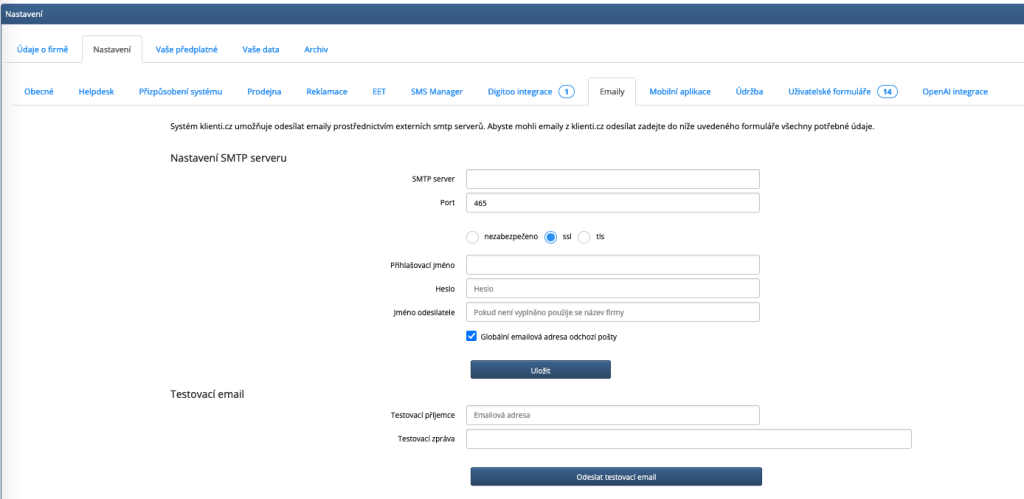Viewport: 1024px width, 499px height.
Task: Focus the SMTP server input field
Action: (613, 179)
